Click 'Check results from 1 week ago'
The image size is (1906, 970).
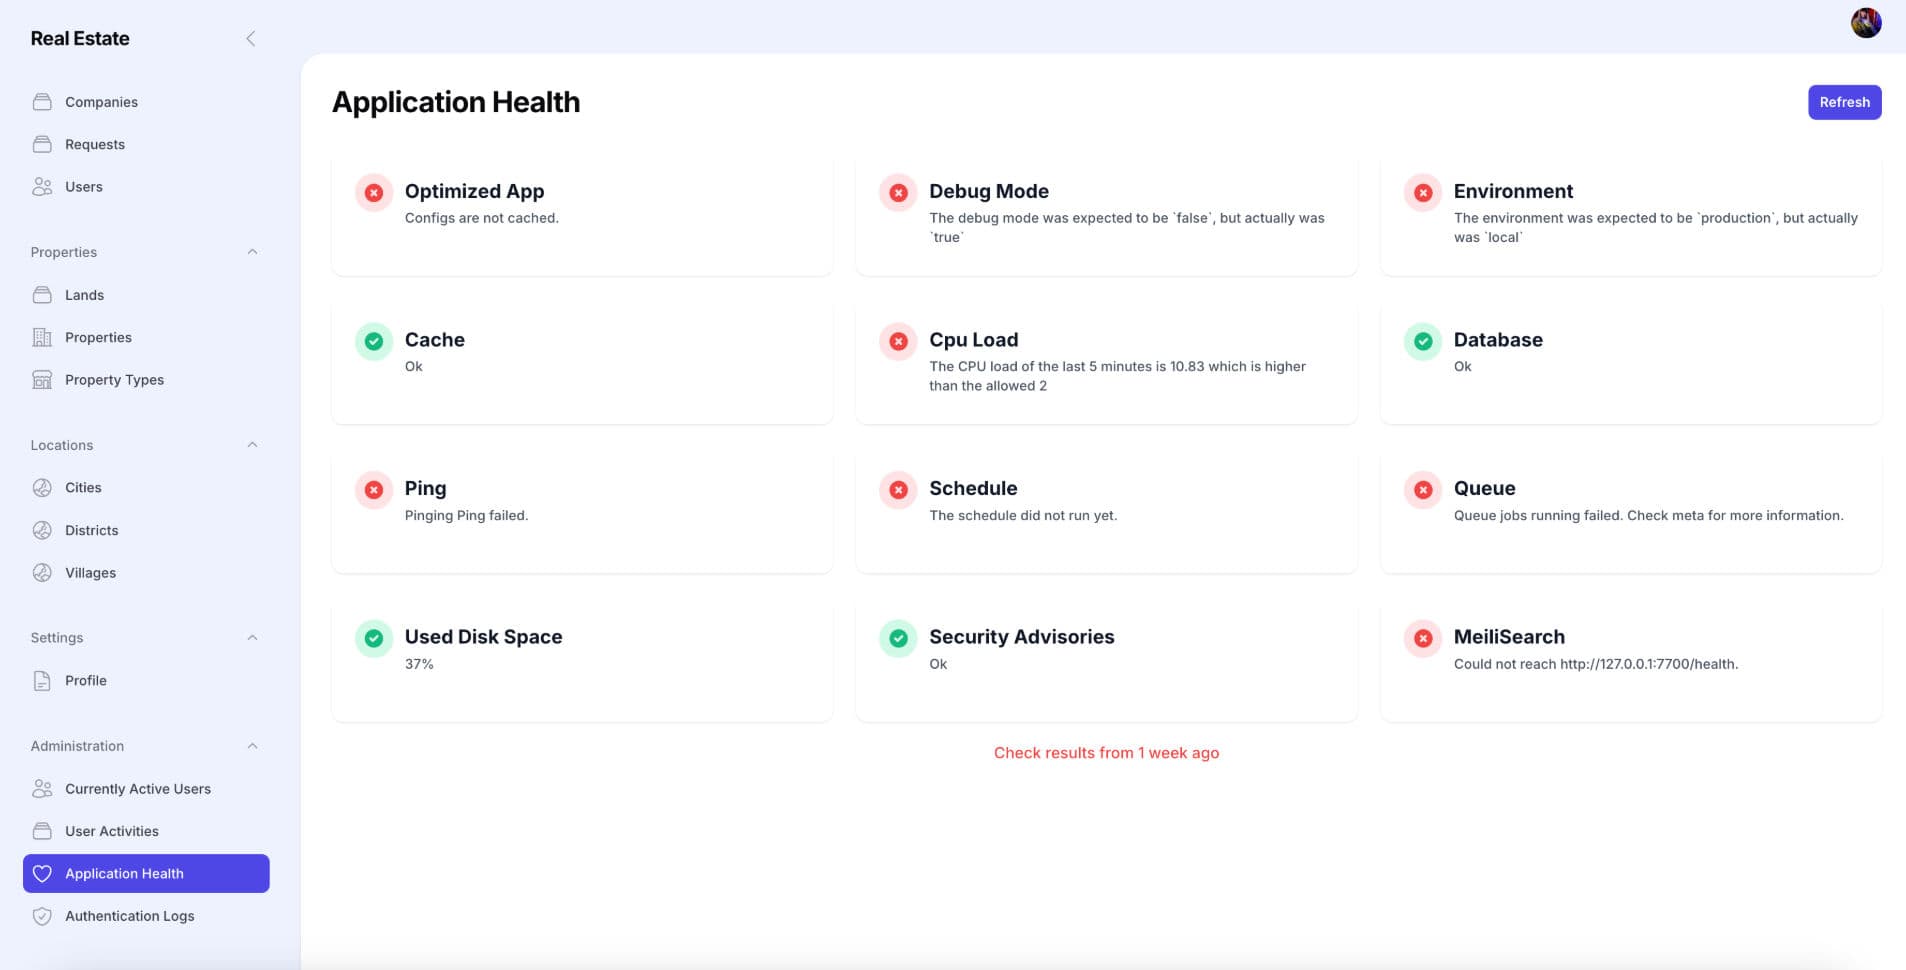(1106, 753)
